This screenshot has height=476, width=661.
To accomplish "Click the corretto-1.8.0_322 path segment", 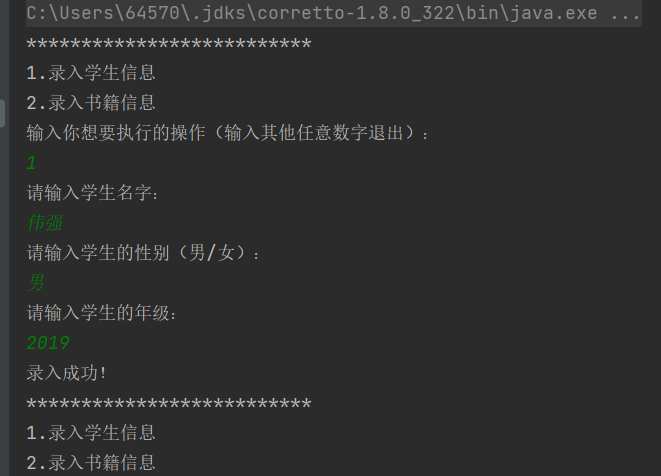I will [x=355, y=13].
